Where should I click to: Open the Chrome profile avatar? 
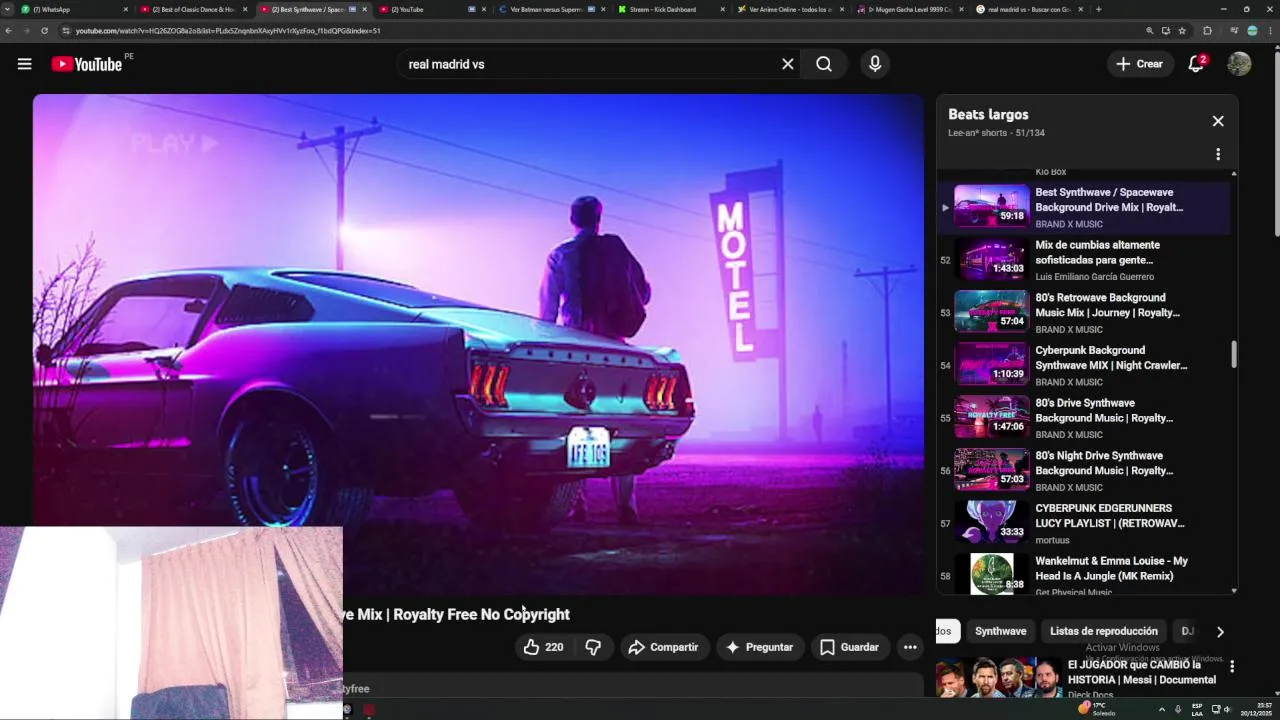[1252, 31]
